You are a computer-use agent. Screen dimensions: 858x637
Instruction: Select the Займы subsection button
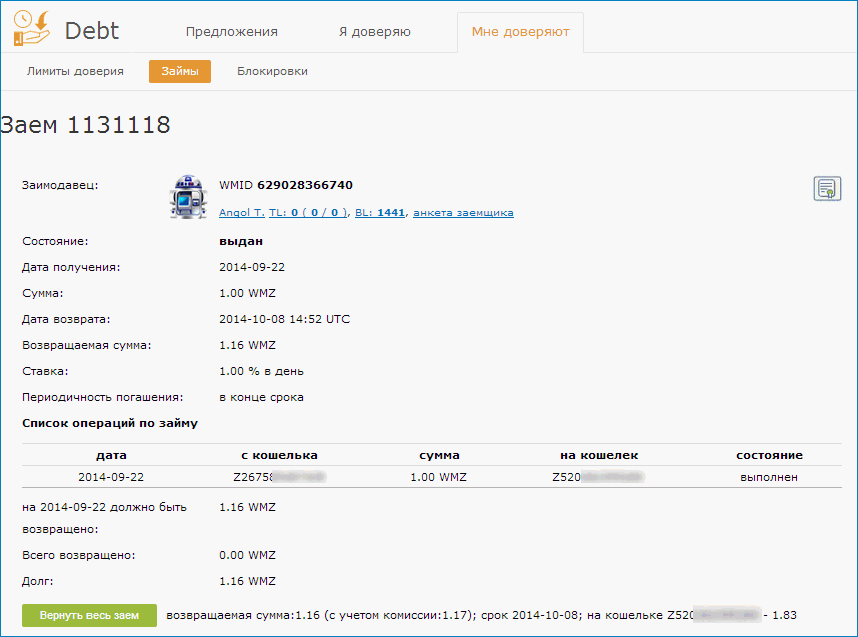point(180,72)
